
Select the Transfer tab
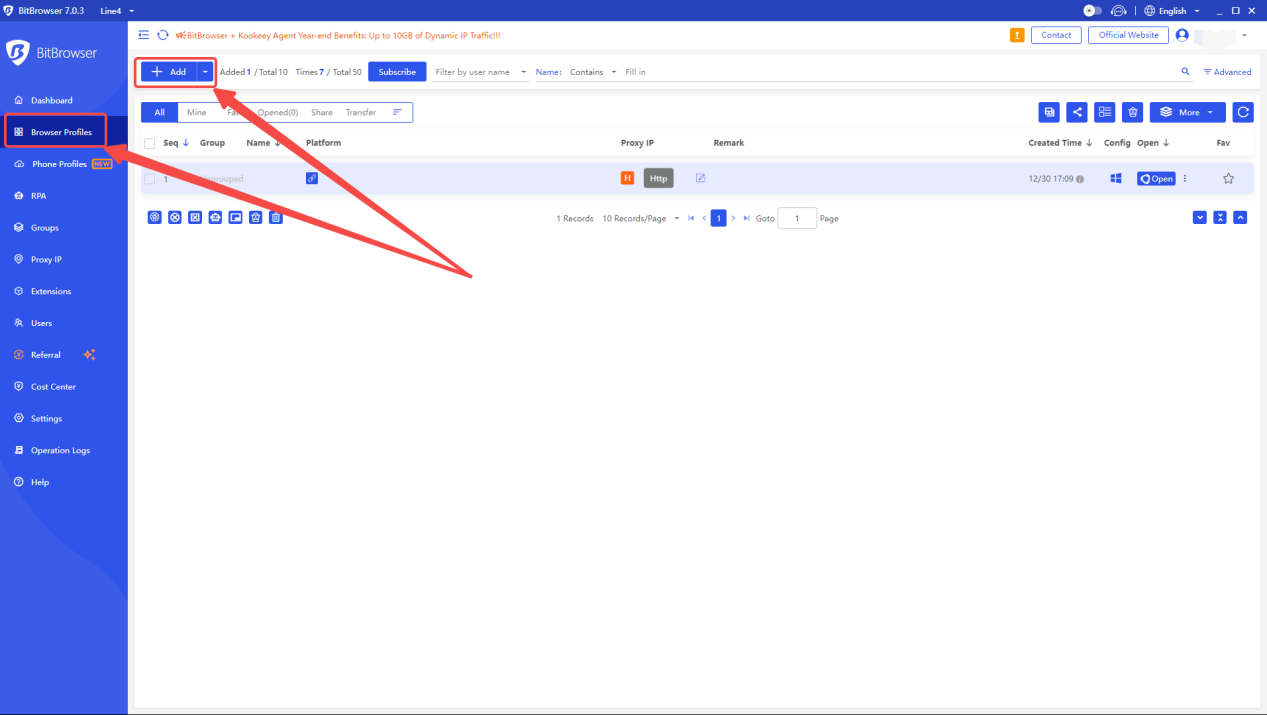(361, 112)
